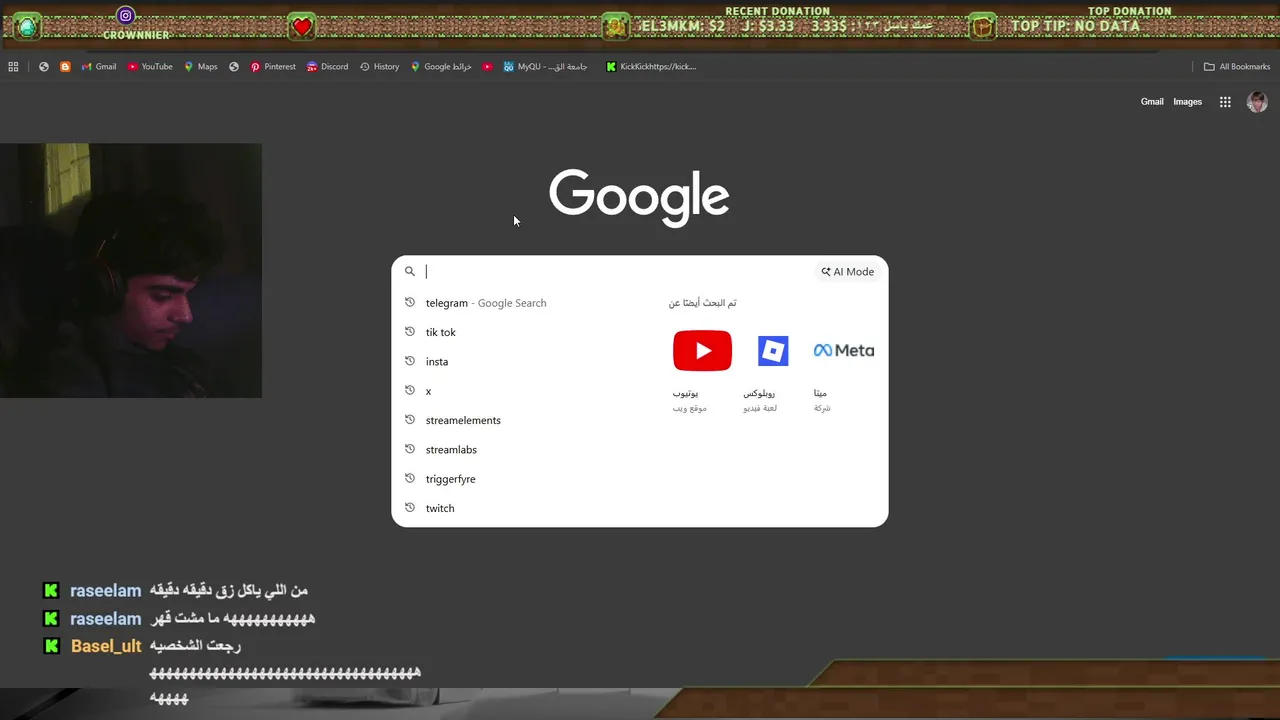Click history clock icon beside telegram

(409, 302)
